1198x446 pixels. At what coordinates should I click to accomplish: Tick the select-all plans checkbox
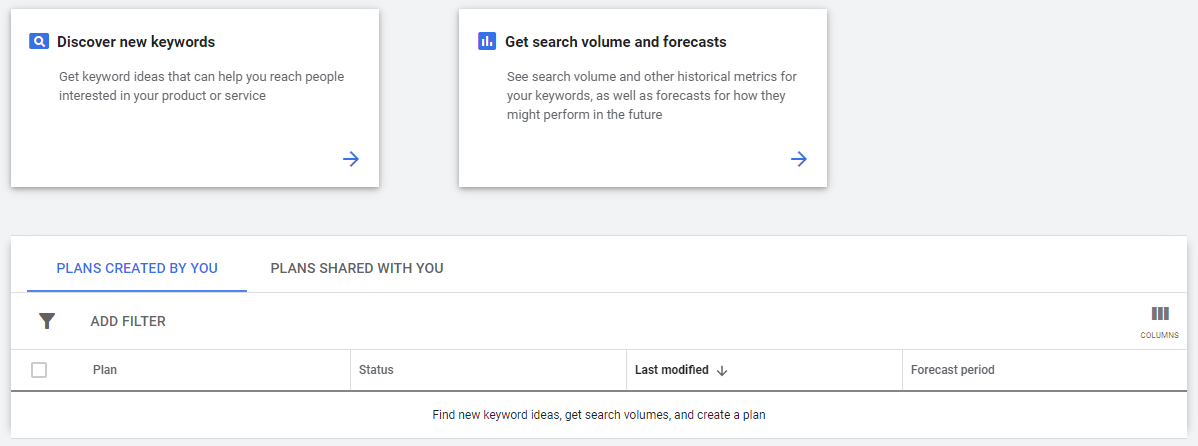click(39, 370)
